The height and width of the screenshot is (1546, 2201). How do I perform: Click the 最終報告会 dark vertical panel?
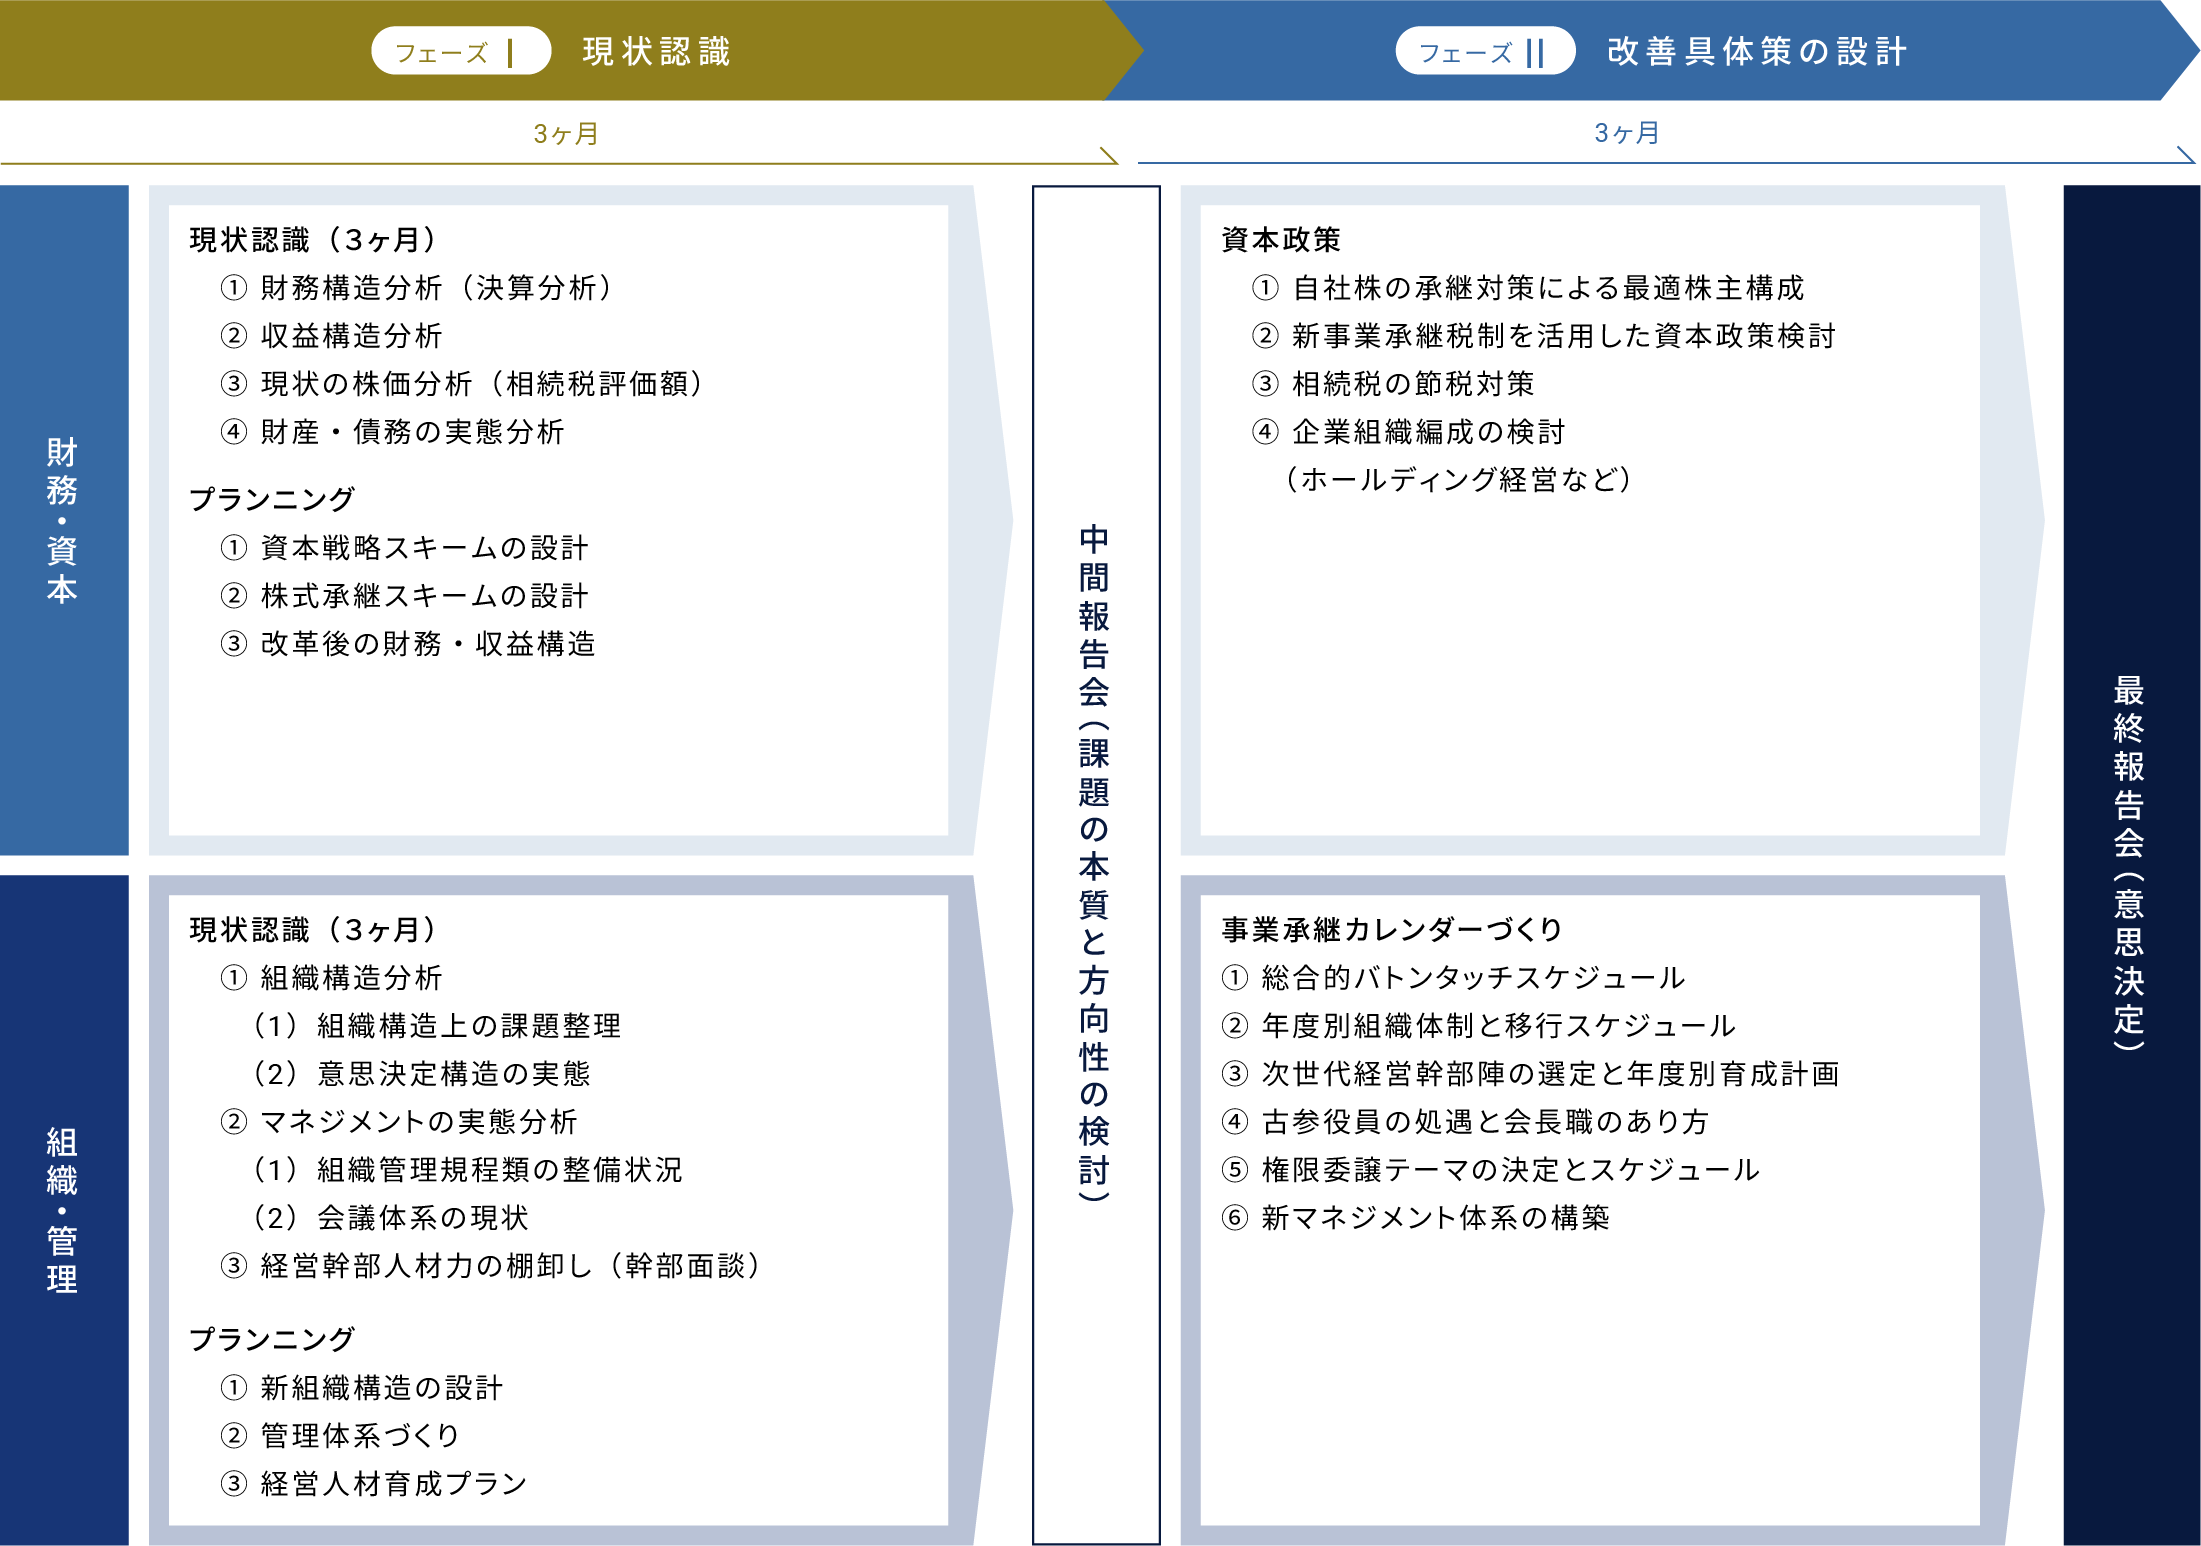[x=2130, y=864]
